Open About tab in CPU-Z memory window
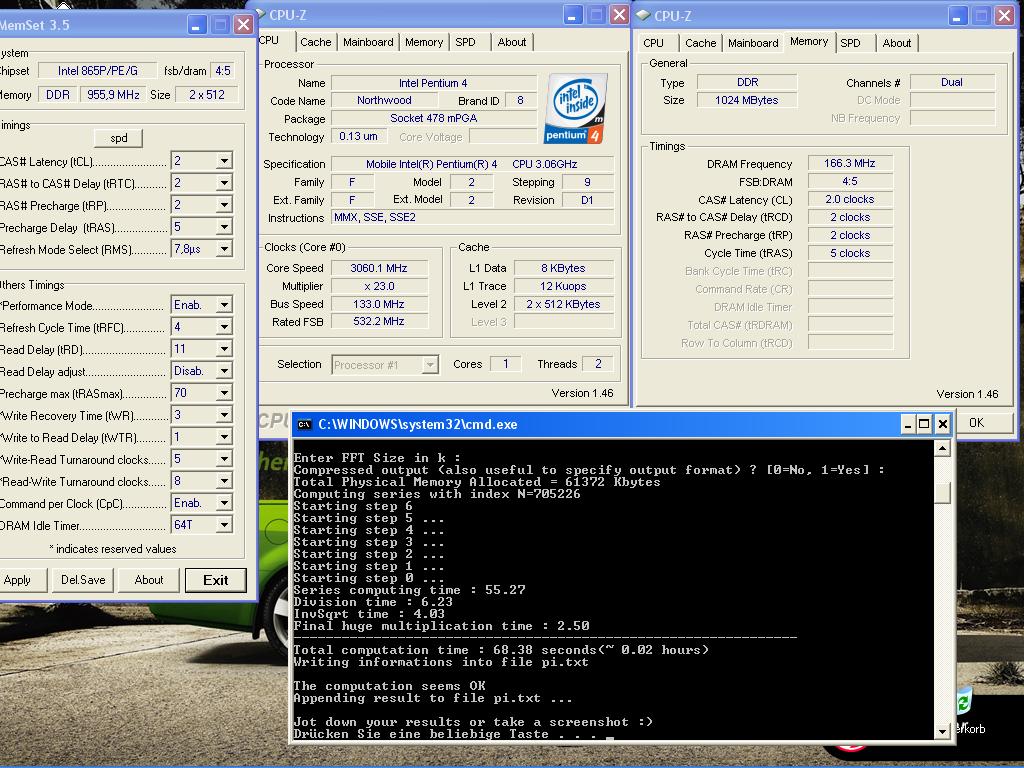1024x768 pixels. pos(897,43)
